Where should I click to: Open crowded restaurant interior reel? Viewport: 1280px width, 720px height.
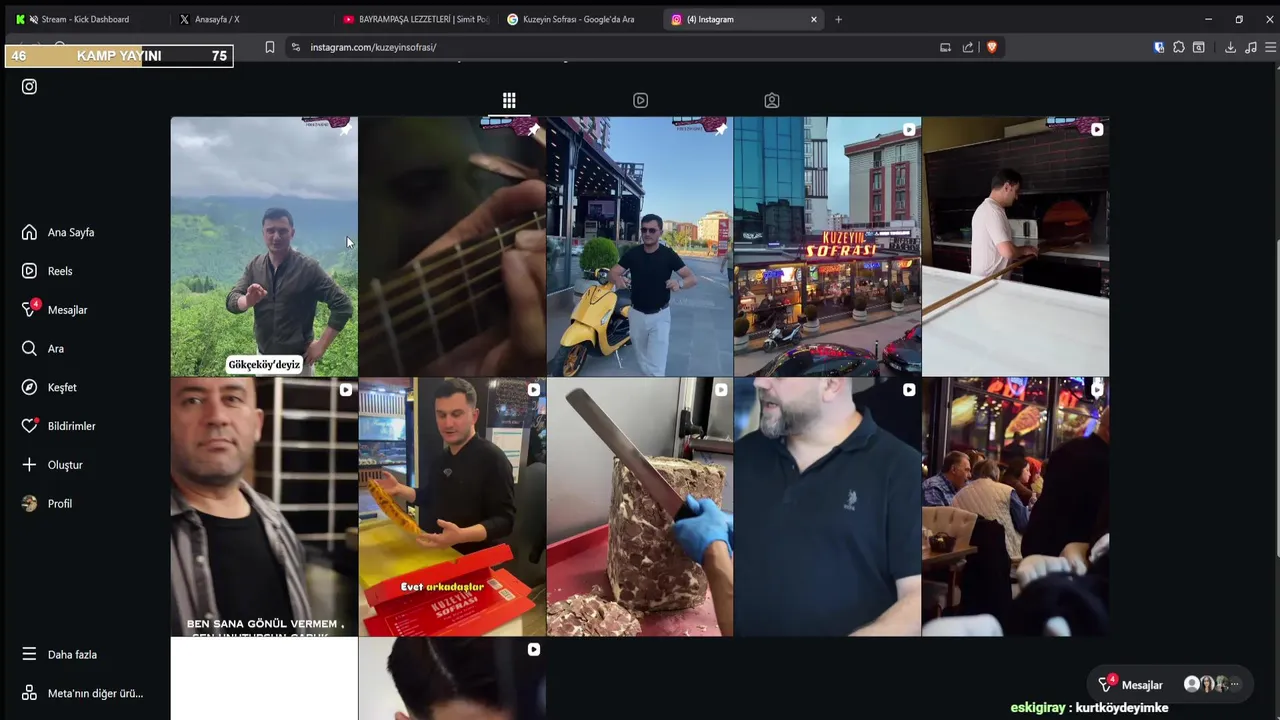(1015, 507)
